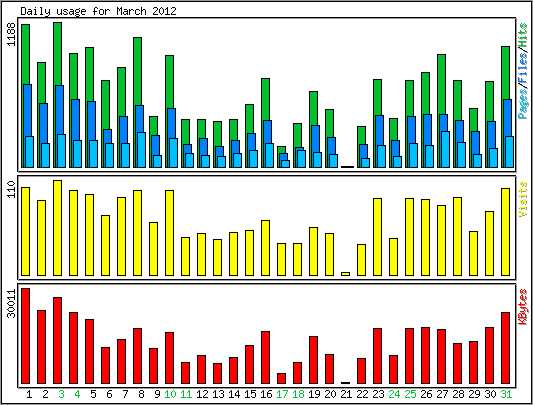Click green day label 18
Viewport: 533px width, 405px height.
pyautogui.click(x=298, y=394)
